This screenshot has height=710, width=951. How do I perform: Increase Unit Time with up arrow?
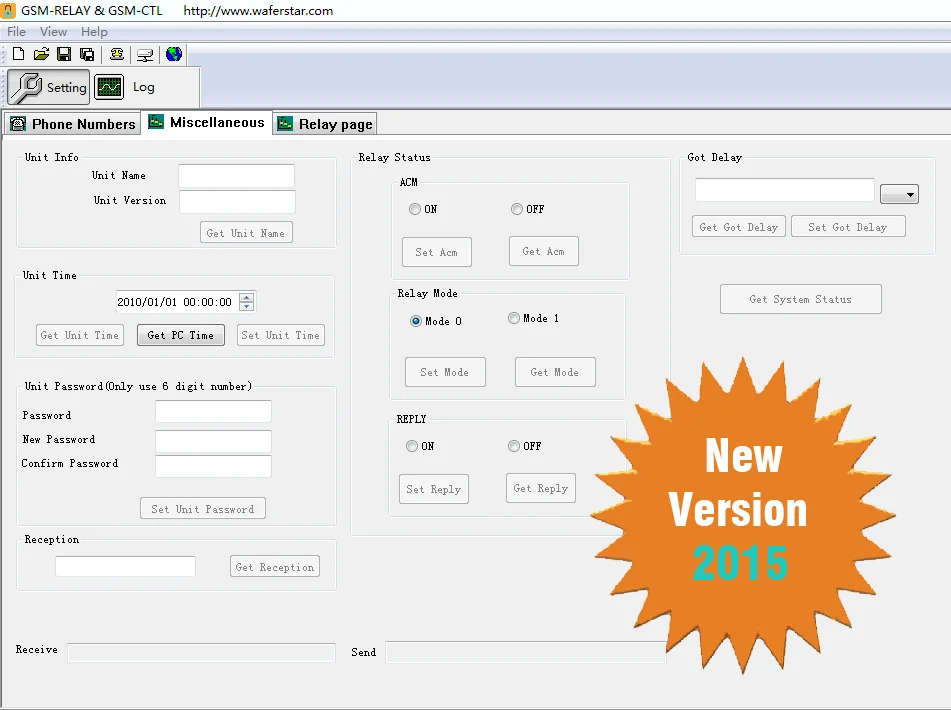(247, 297)
